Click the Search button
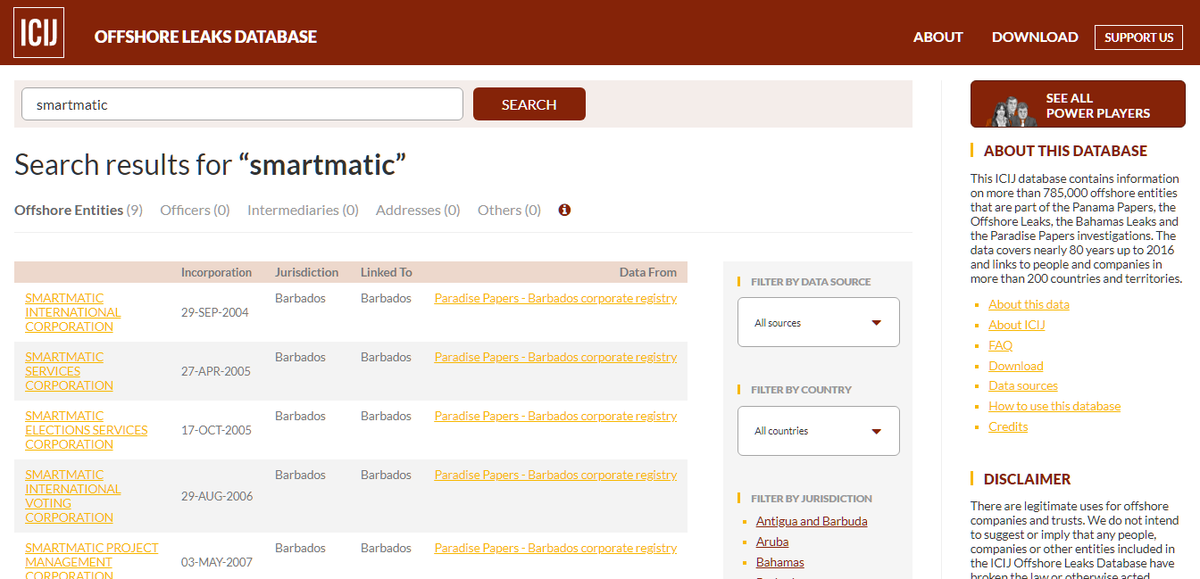The image size is (1200, 579). tap(529, 104)
